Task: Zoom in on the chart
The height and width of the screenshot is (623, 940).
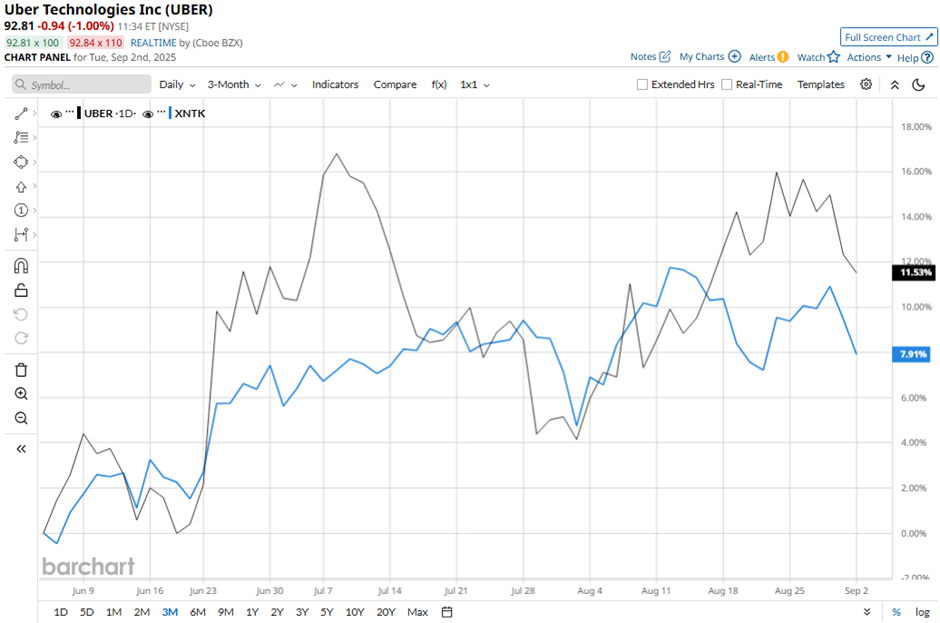Action: pos(21,394)
